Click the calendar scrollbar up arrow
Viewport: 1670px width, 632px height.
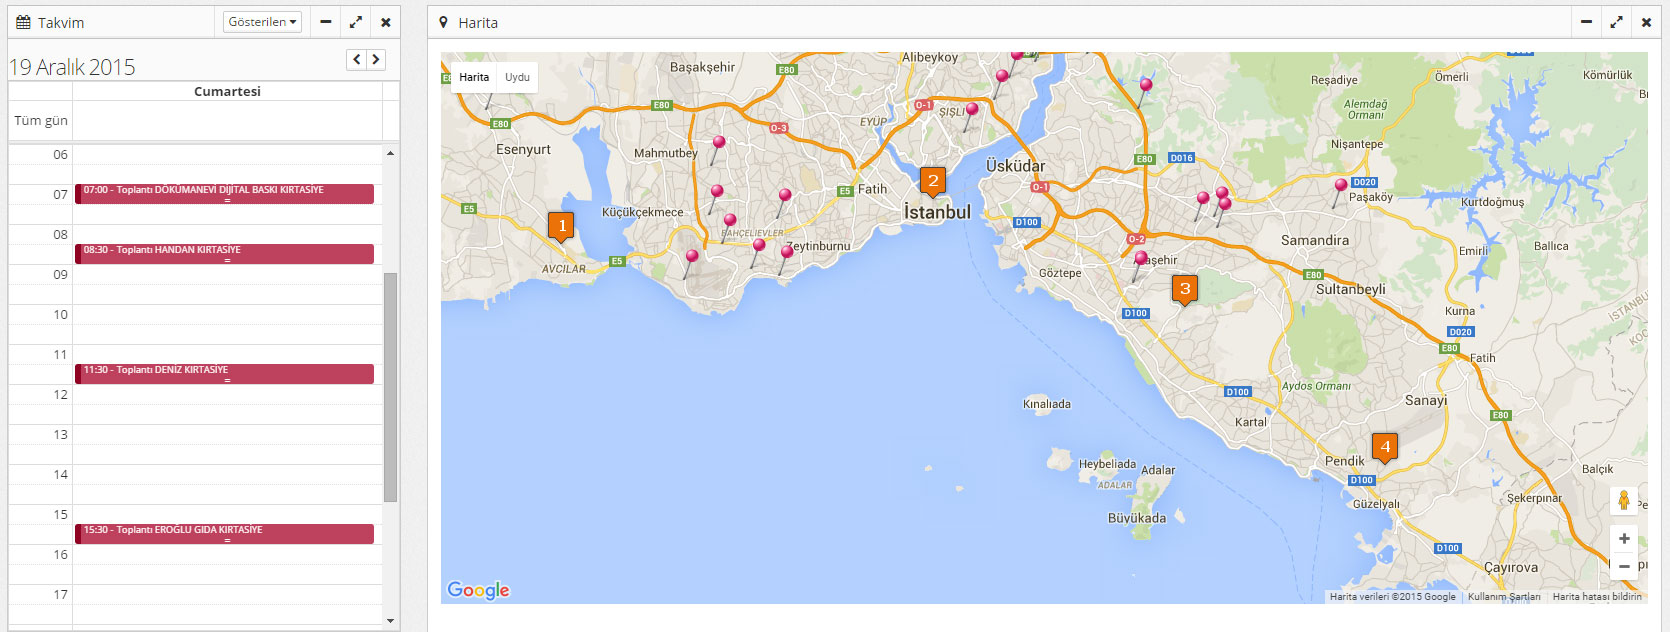coord(390,153)
